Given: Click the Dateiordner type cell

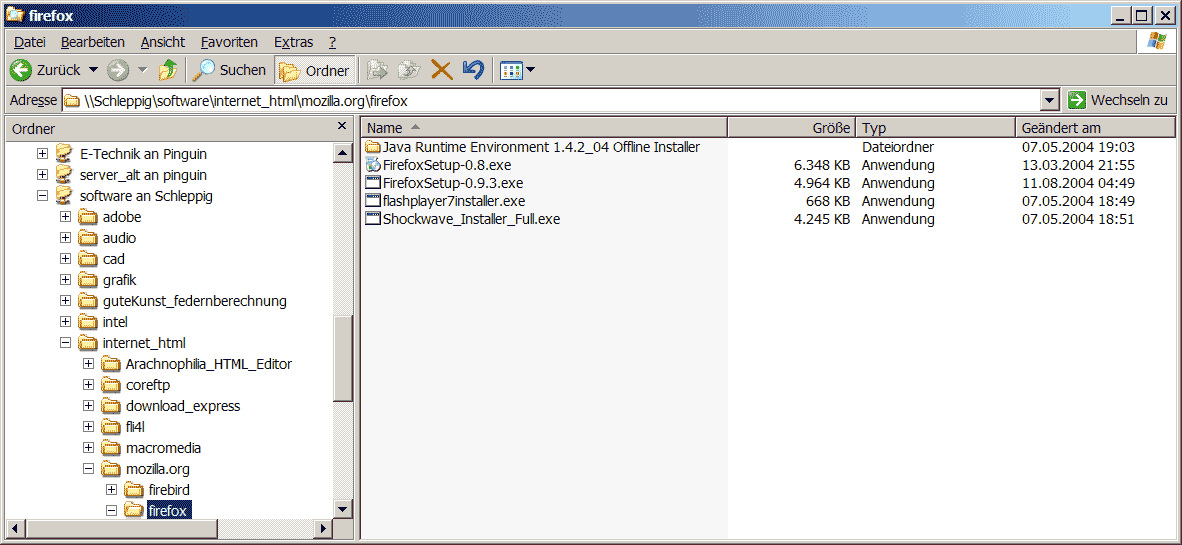Looking at the screenshot, I should [x=898, y=147].
